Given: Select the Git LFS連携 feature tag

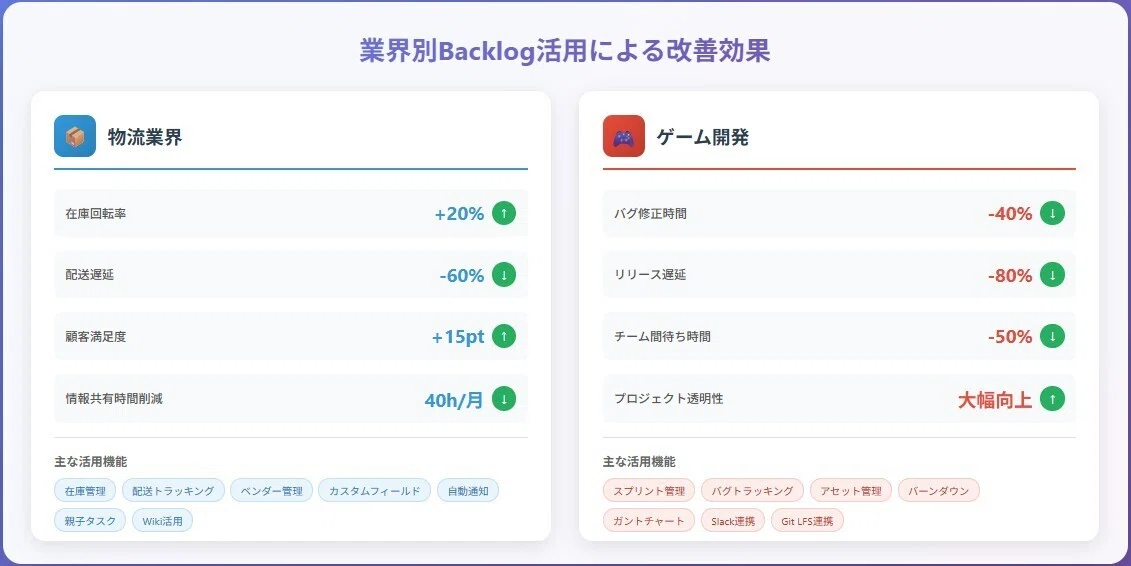Looking at the screenshot, I should pos(807,521).
